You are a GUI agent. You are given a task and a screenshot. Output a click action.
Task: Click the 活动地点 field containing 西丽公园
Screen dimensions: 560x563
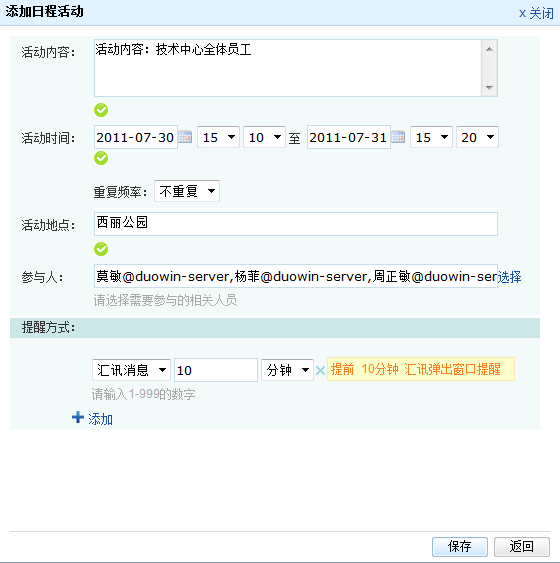tap(296, 224)
